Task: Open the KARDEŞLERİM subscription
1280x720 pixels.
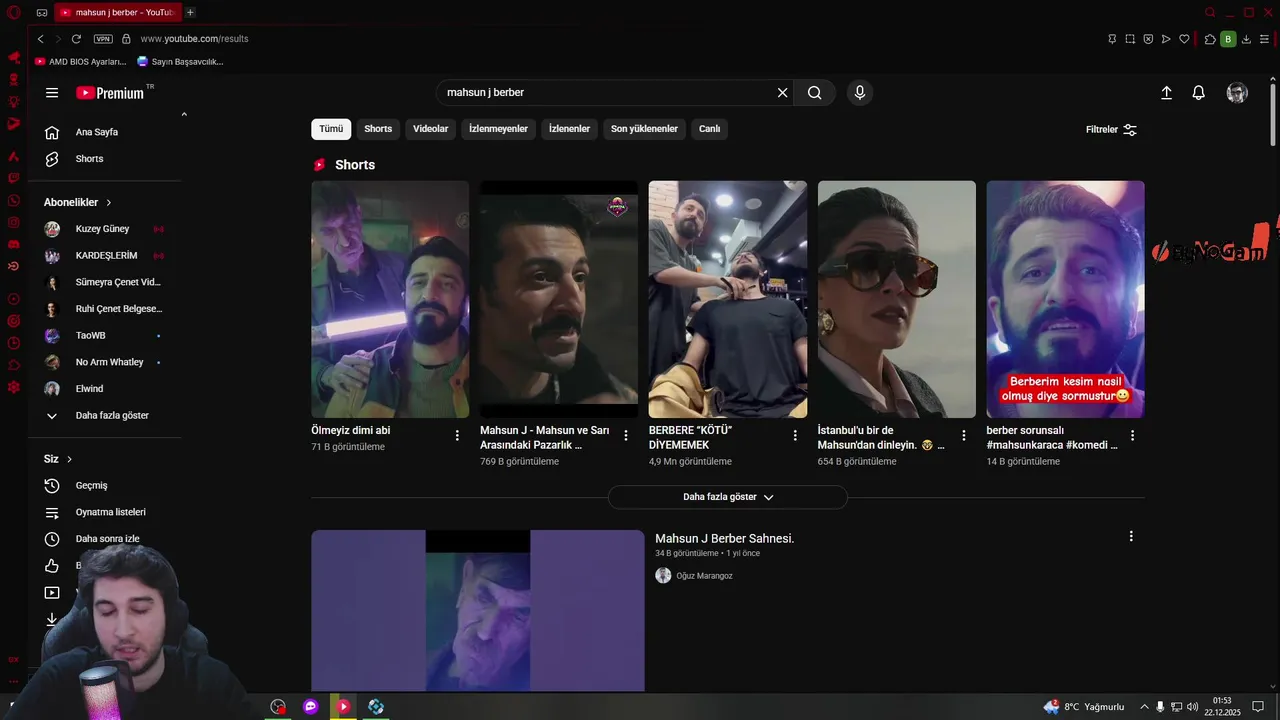Action: click(105, 256)
